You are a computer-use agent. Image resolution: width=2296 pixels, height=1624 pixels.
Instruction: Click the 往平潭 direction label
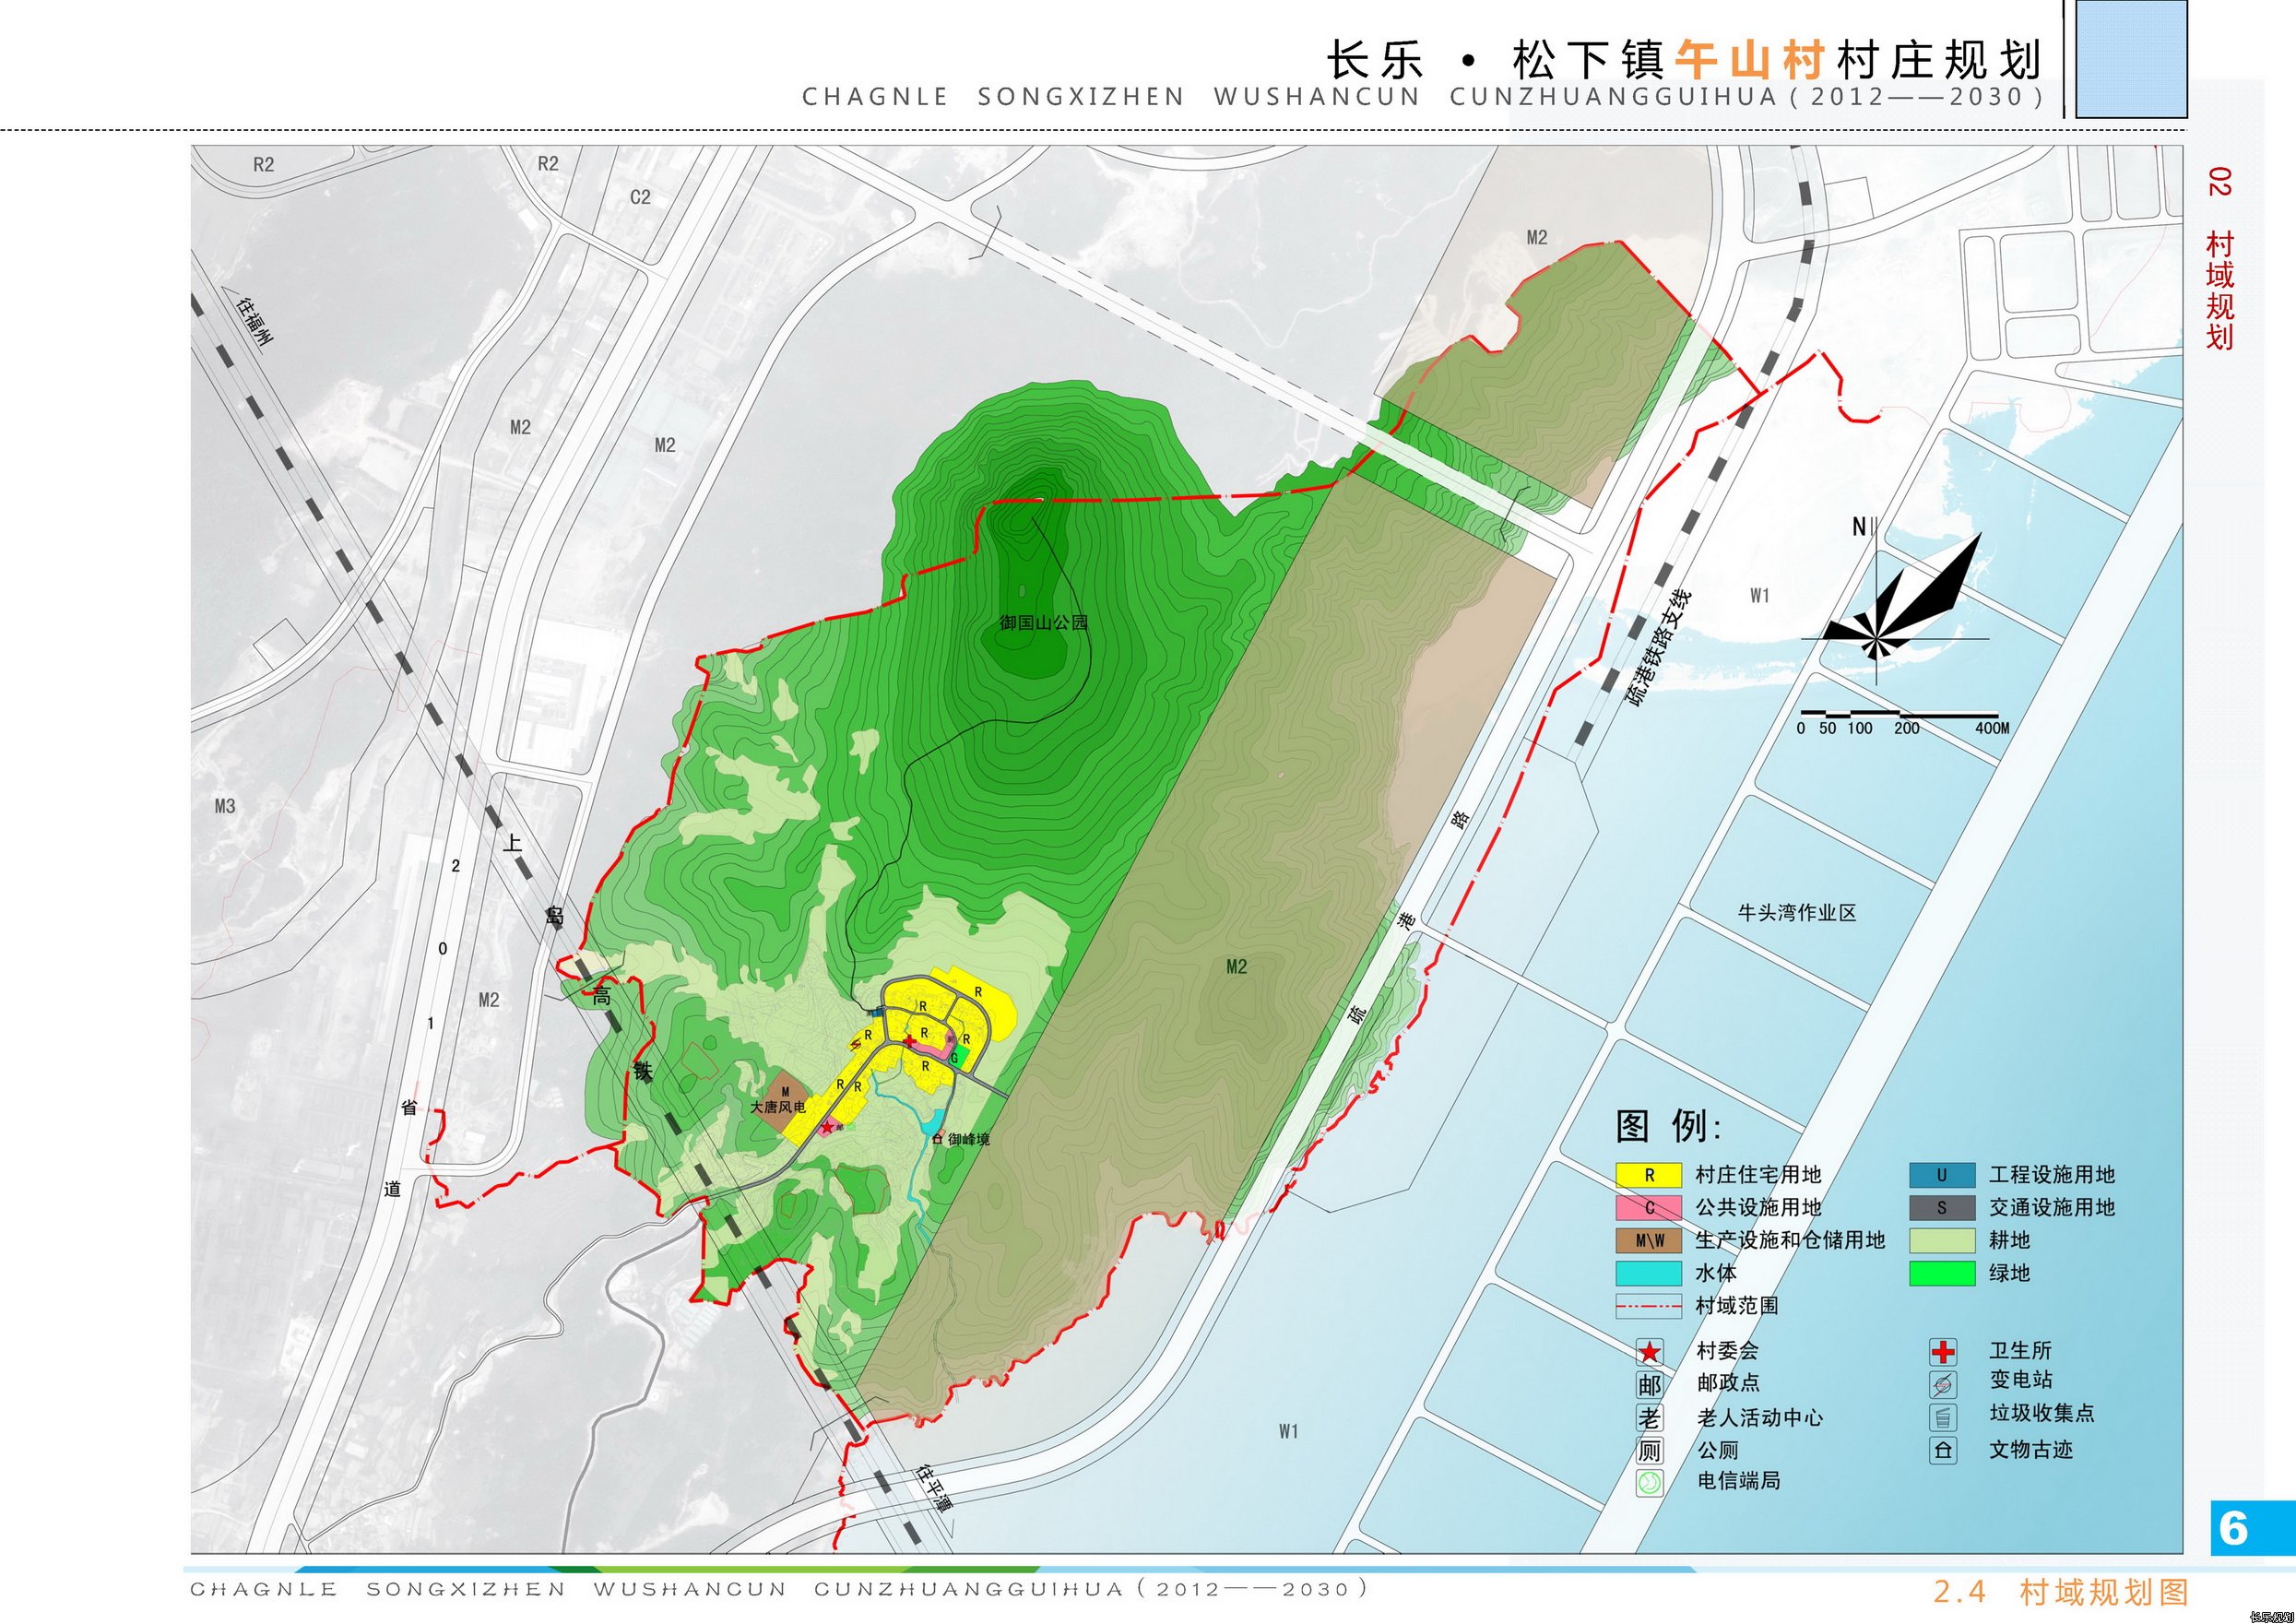[934, 1489]
